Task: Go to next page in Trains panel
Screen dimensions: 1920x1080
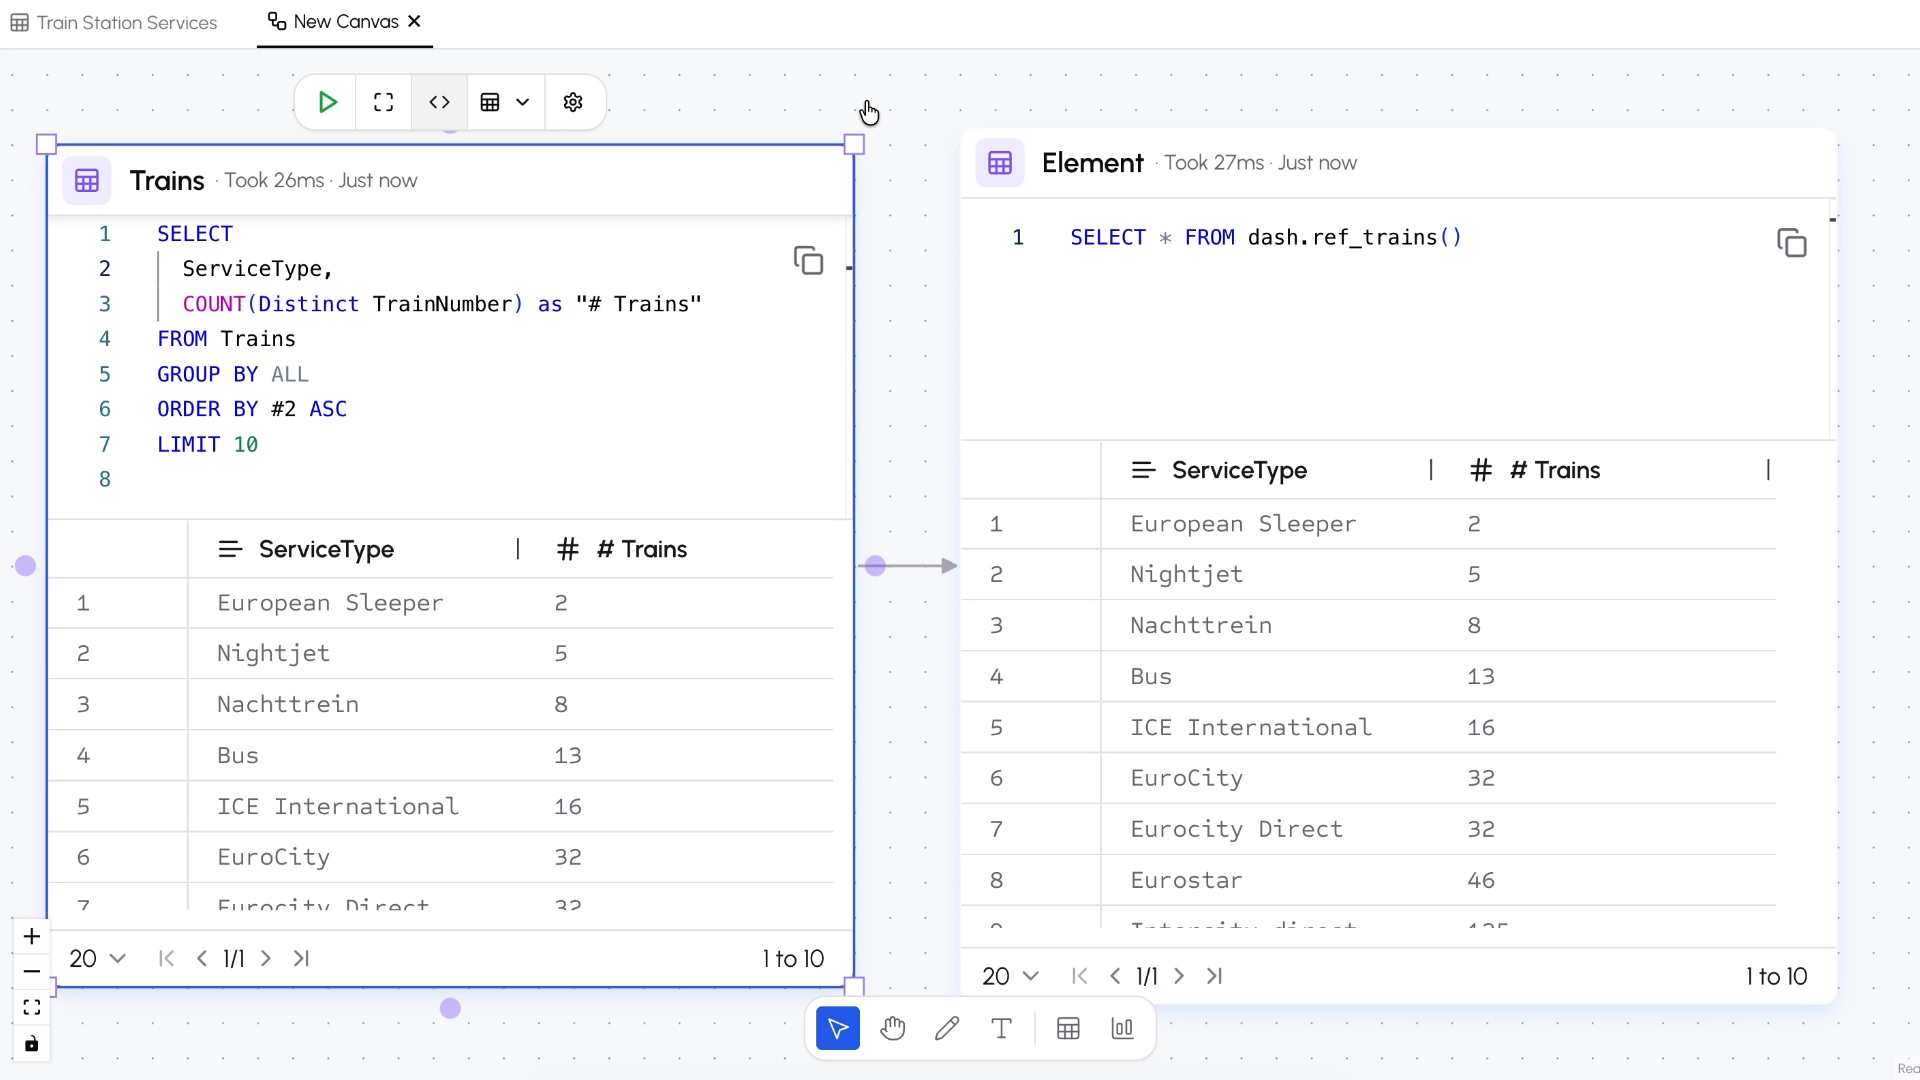Action: coord(266,958)
